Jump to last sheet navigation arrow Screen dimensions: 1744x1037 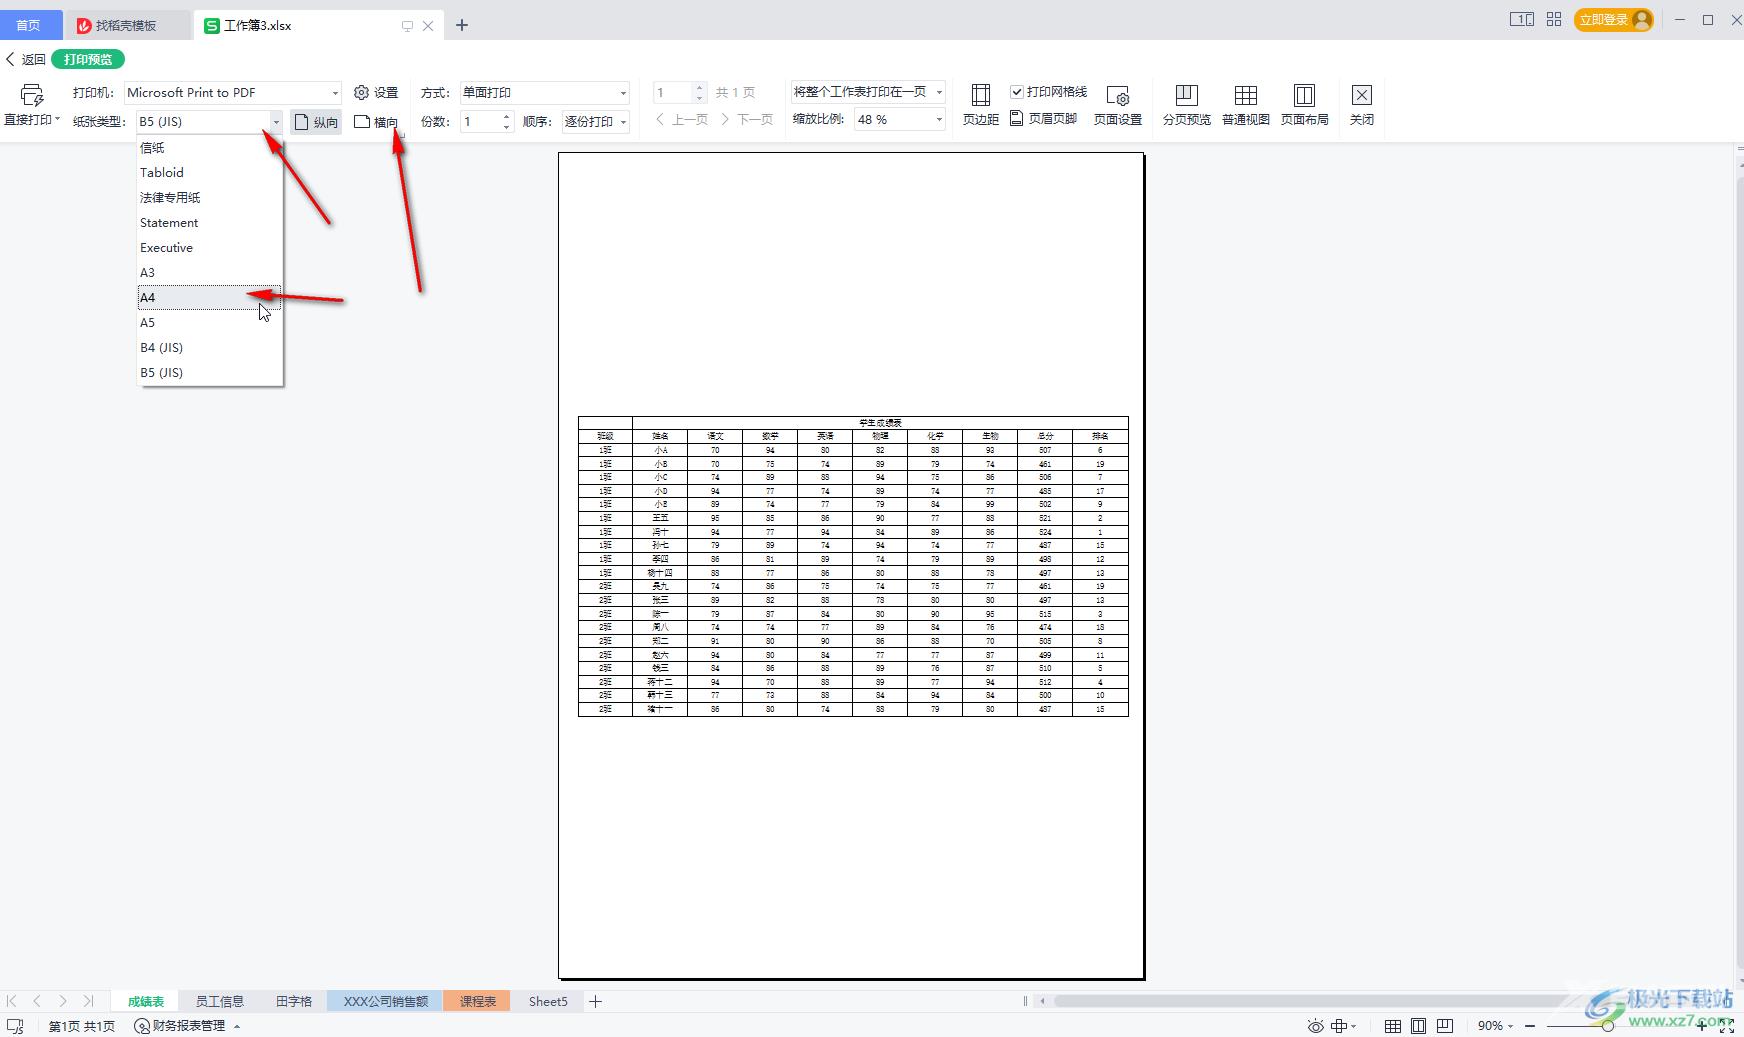click(88, 1001)
